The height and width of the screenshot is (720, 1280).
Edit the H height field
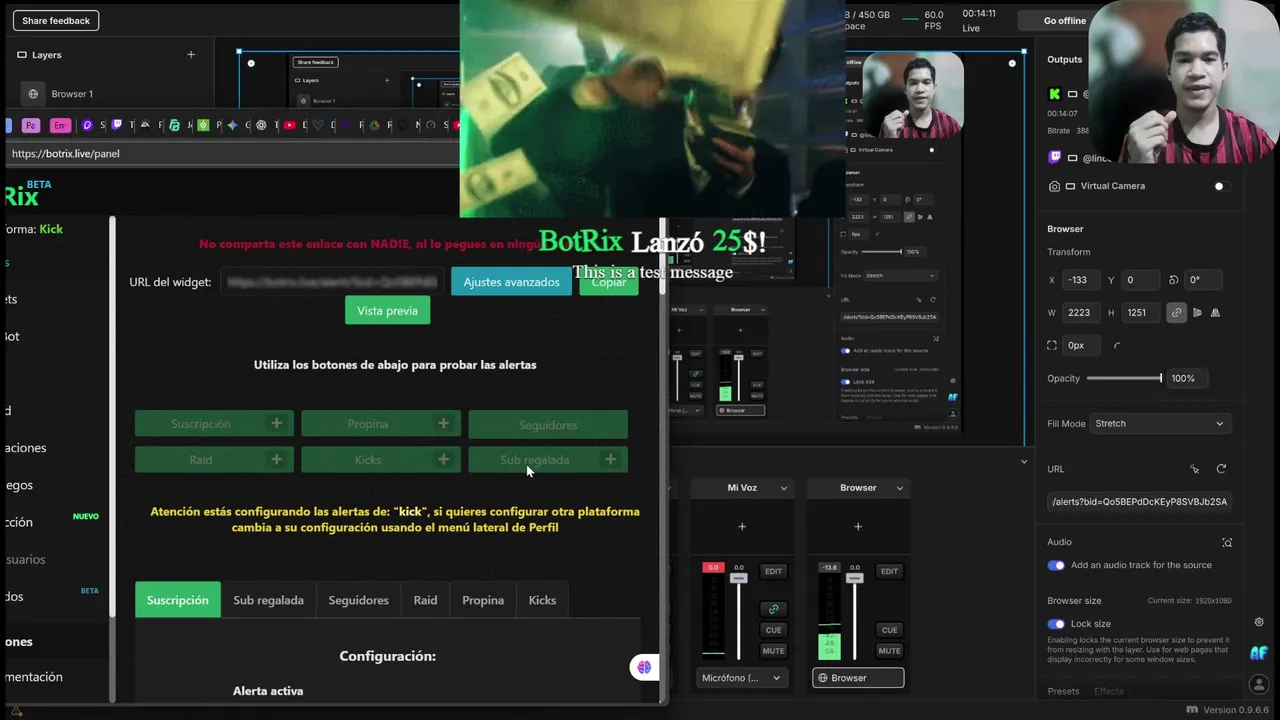coord(1140,313)
